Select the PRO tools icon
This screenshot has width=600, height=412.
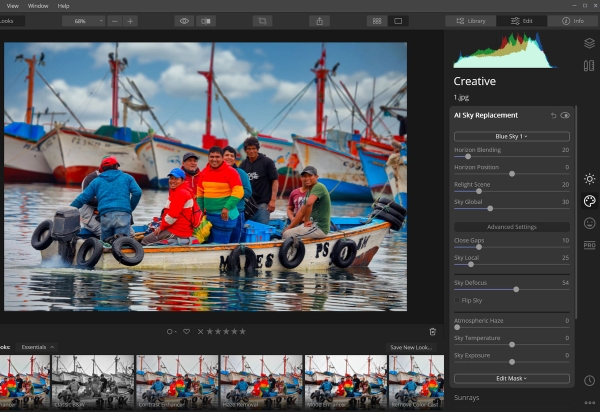click(x=589, y=245)
